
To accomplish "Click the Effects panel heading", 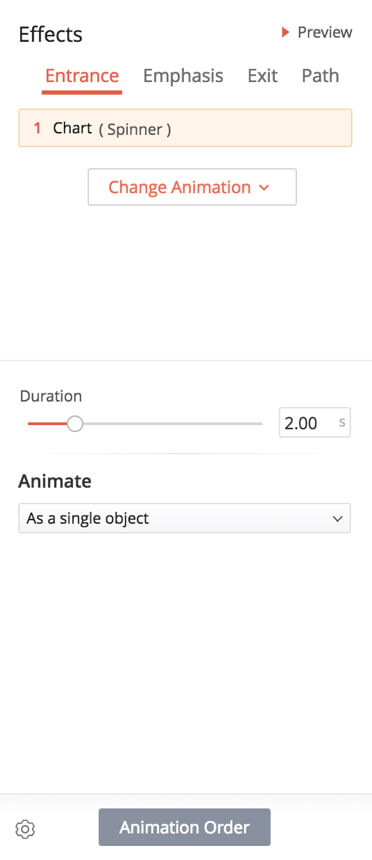I will [50, 35].
